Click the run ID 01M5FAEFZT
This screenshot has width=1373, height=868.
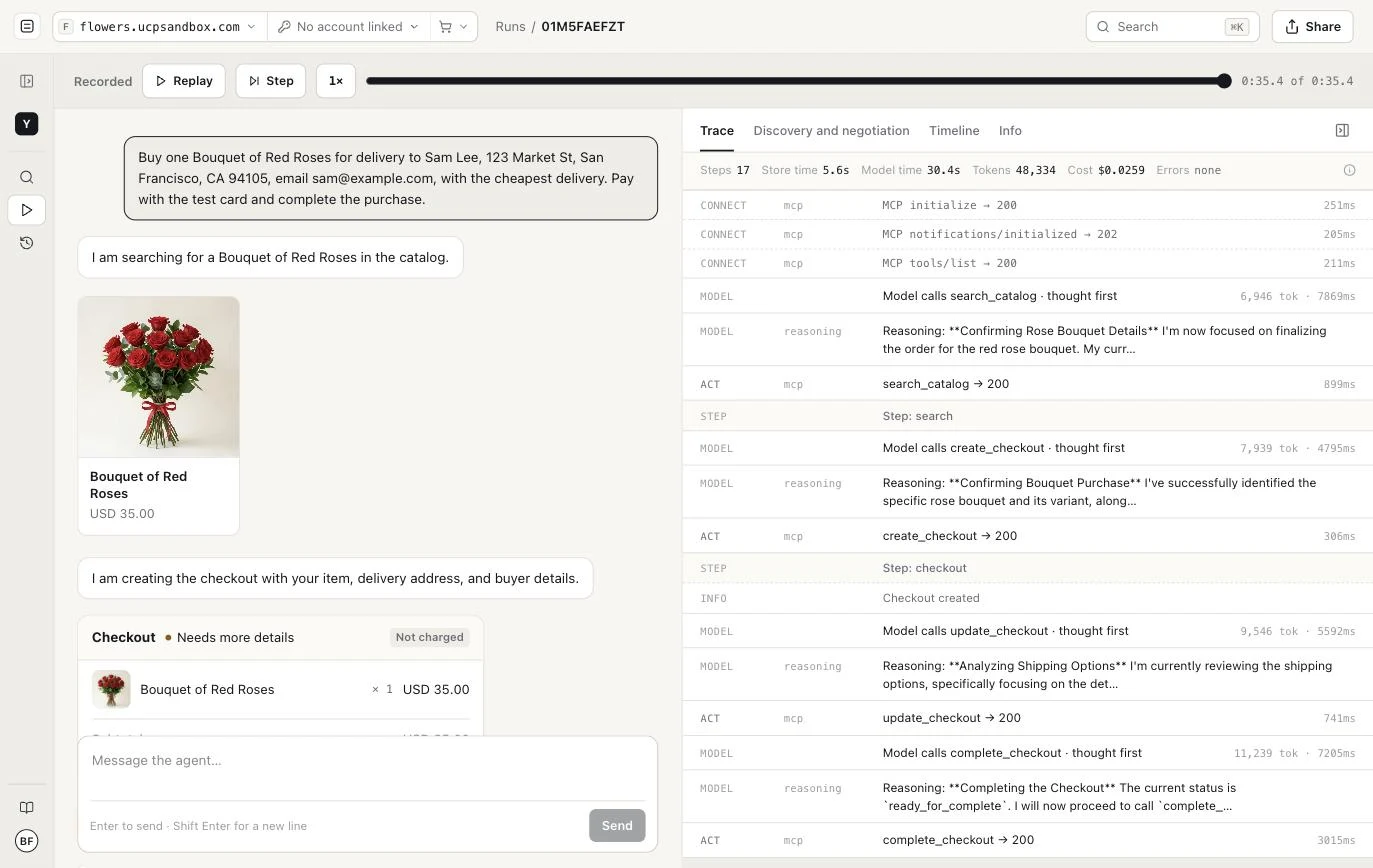point(583,27)
